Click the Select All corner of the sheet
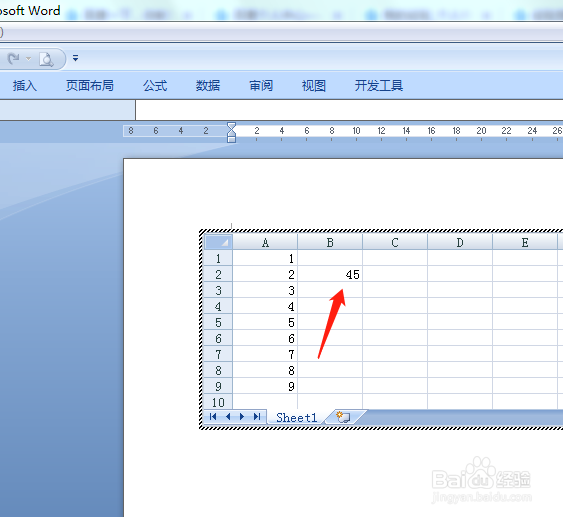 pyautogui.click(x=218, y=242)
